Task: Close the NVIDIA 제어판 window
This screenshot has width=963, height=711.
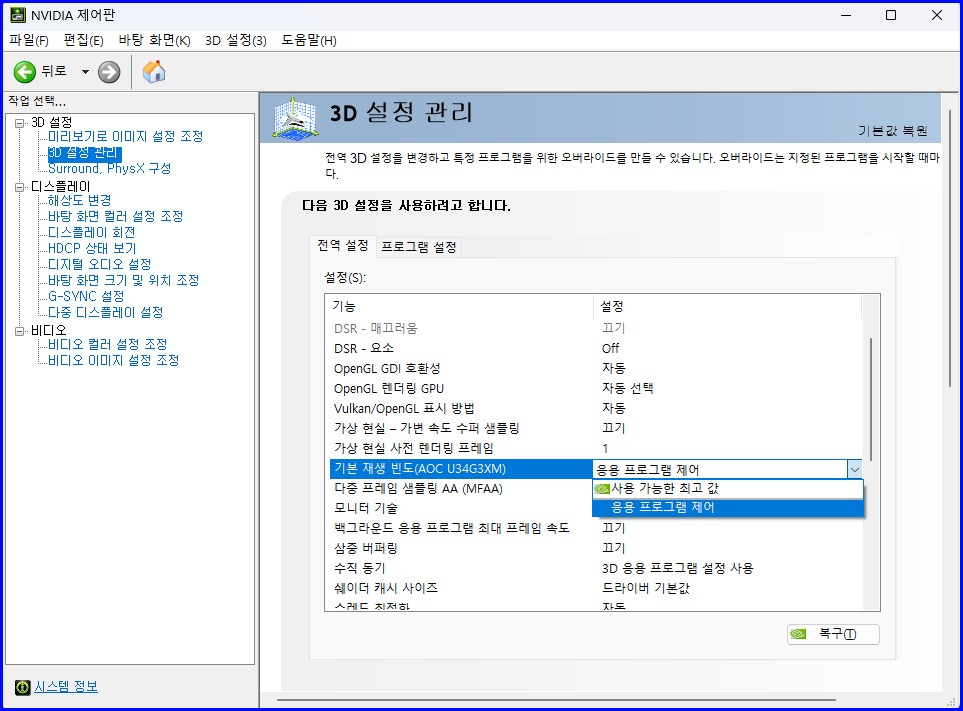Action: [x=937, y=15]
